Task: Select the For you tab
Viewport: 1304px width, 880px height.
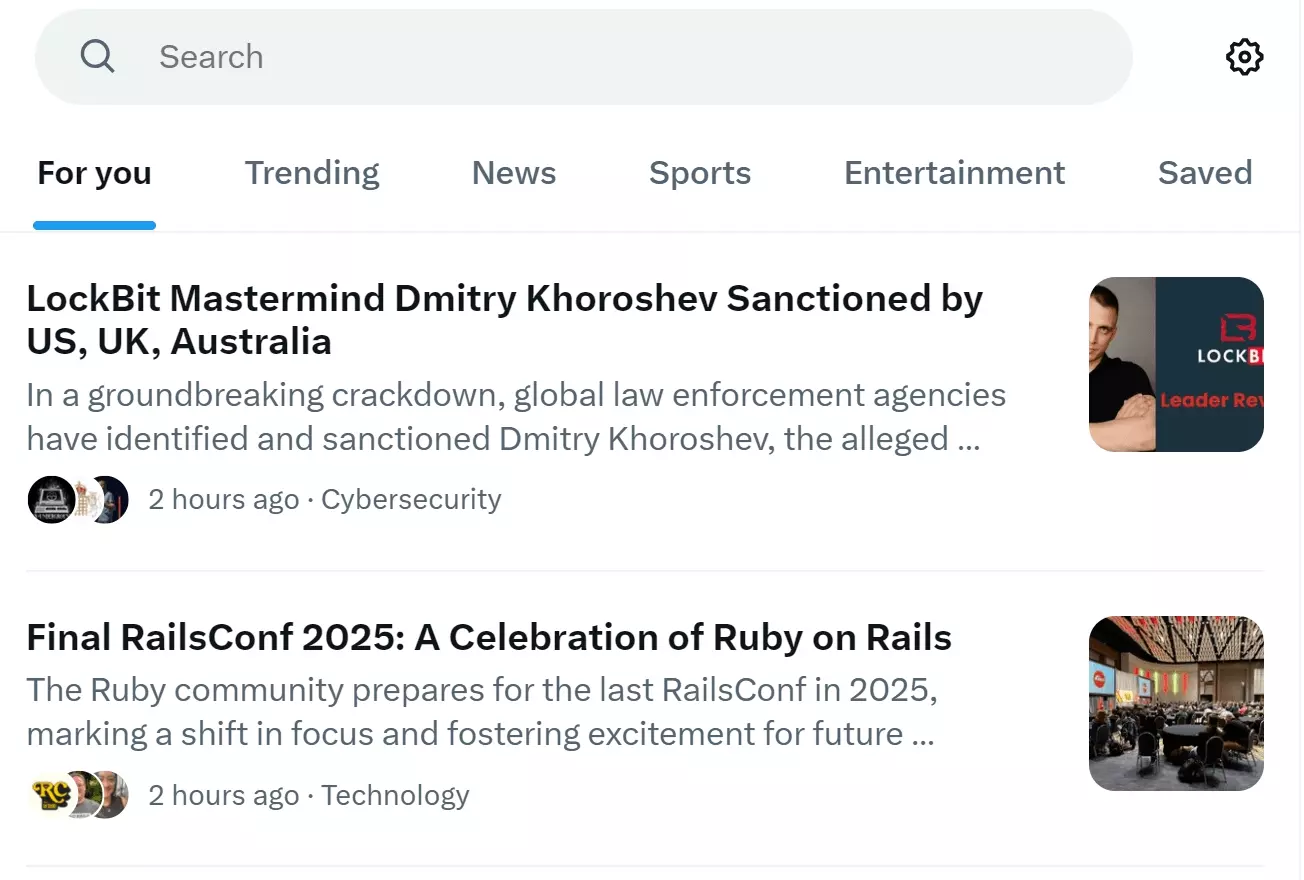Action: [93, 172]
